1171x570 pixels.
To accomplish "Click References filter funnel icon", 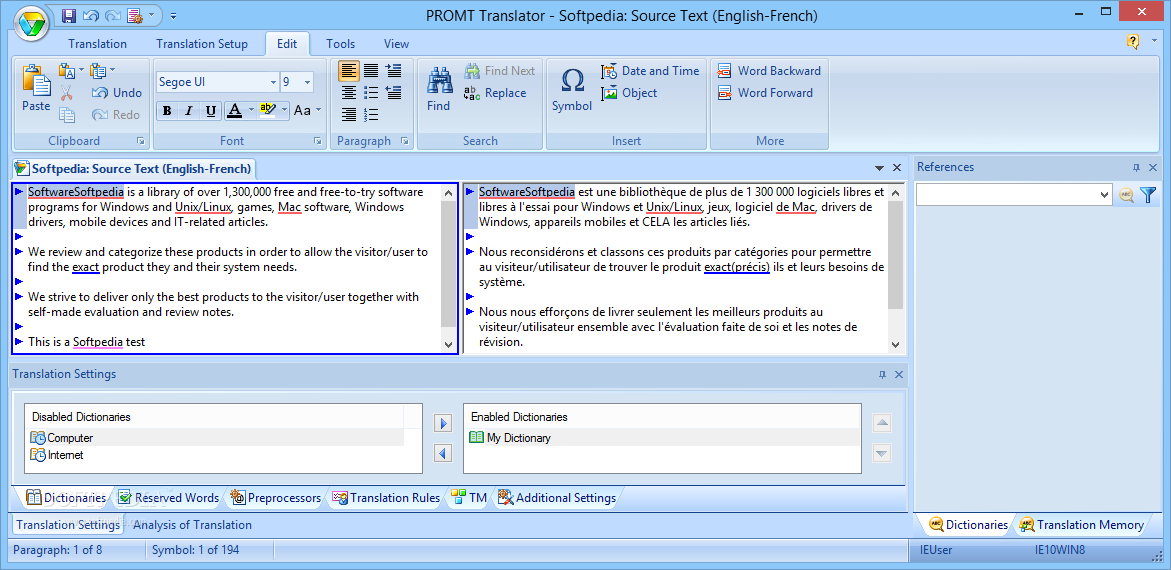I will [1148, 195].
